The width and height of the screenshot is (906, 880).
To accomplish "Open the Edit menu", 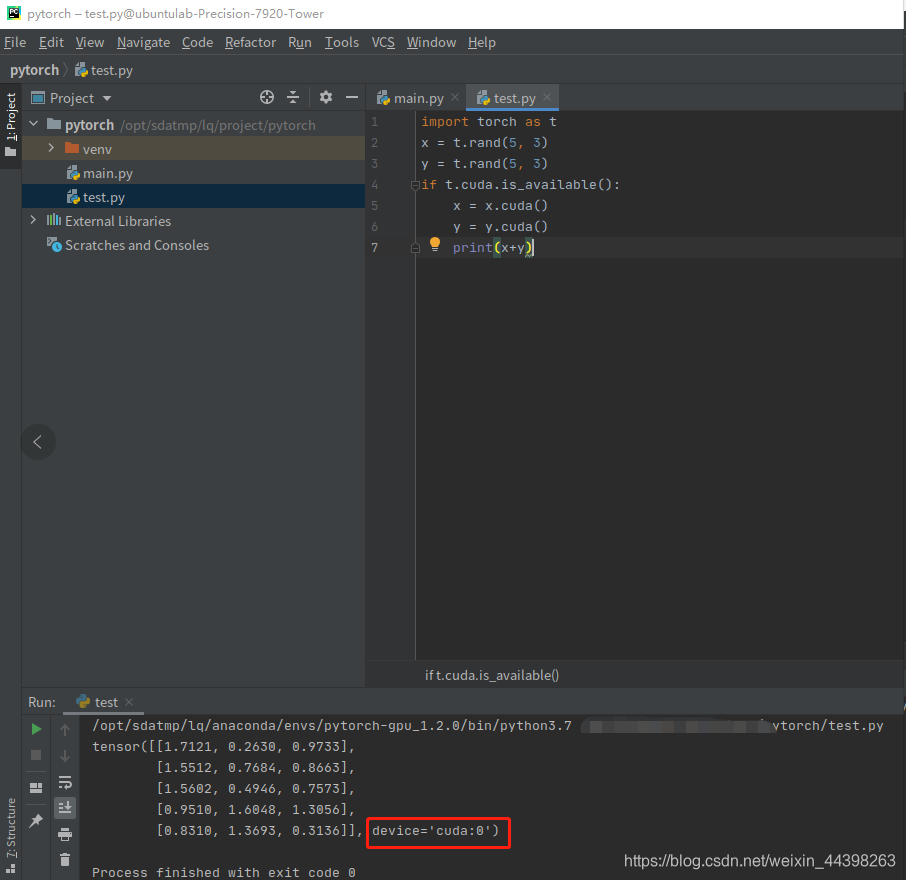I will 51,42.
